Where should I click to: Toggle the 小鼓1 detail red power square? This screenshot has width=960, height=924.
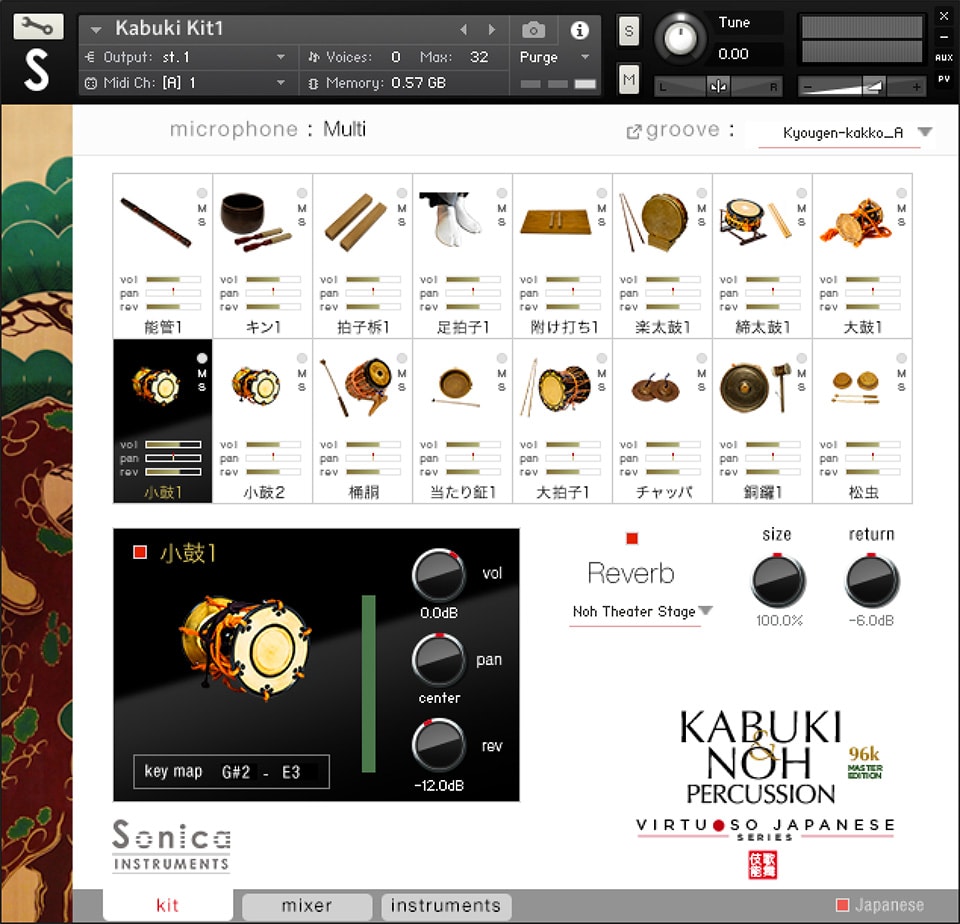140,552
